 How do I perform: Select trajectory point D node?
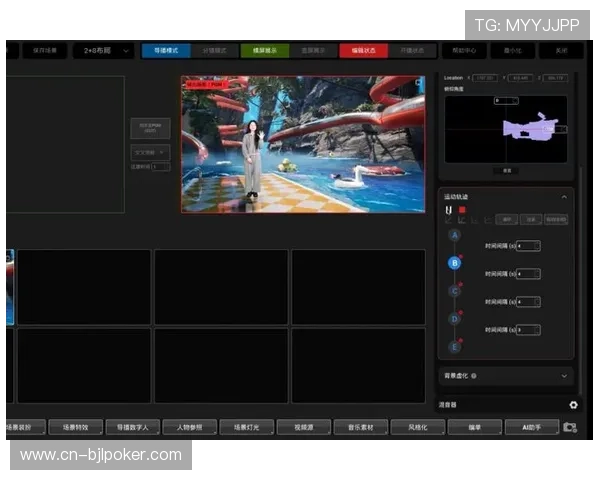(x=455, y=319)
